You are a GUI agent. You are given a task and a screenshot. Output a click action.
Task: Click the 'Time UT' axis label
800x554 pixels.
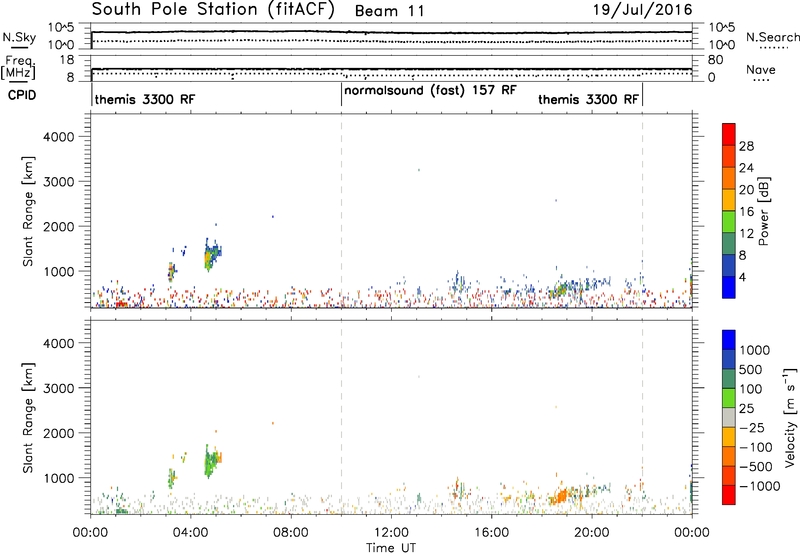coord(391,548)
